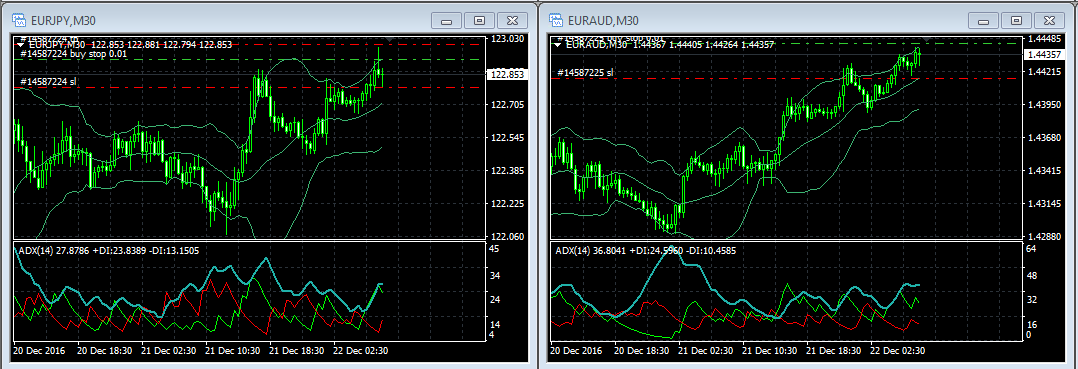1078x369 pixels.
Task: Click the EURAUD ADX(14) 36.8041 indicator label
Action: pyautogui.click(x=646, y=251)
